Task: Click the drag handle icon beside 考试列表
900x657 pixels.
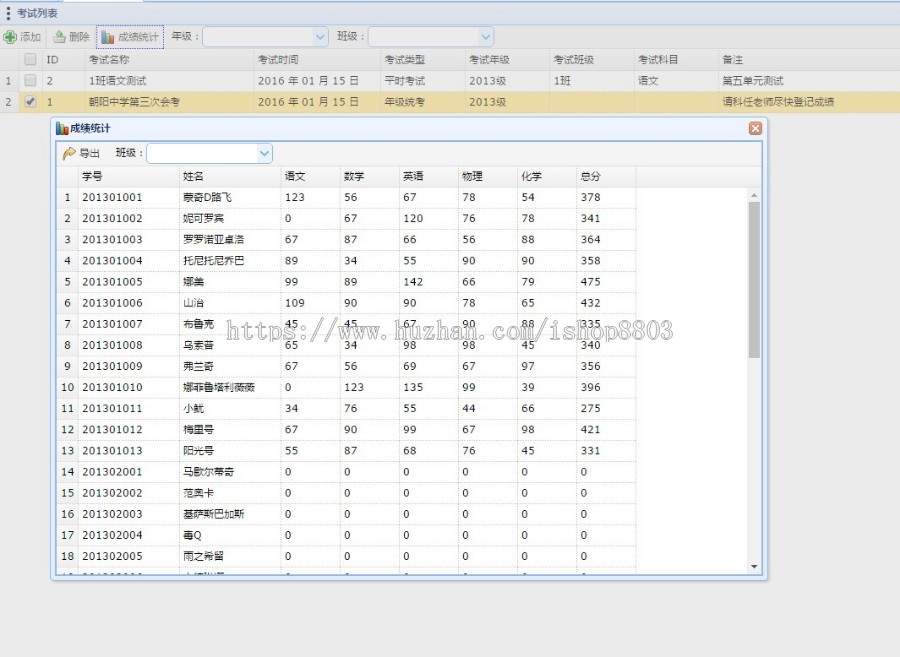Action: point(7,13)
